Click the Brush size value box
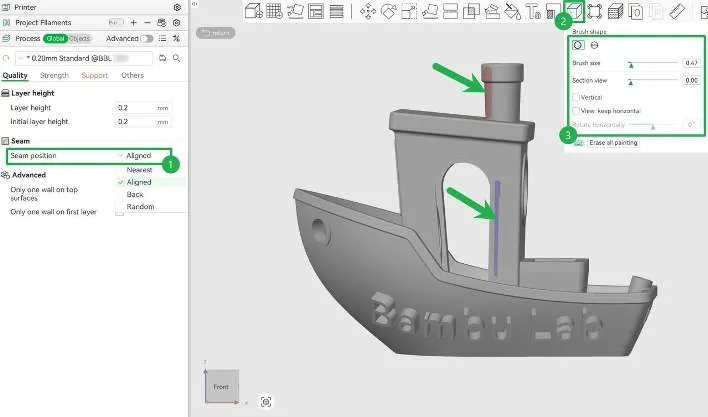 pos(691,63)
